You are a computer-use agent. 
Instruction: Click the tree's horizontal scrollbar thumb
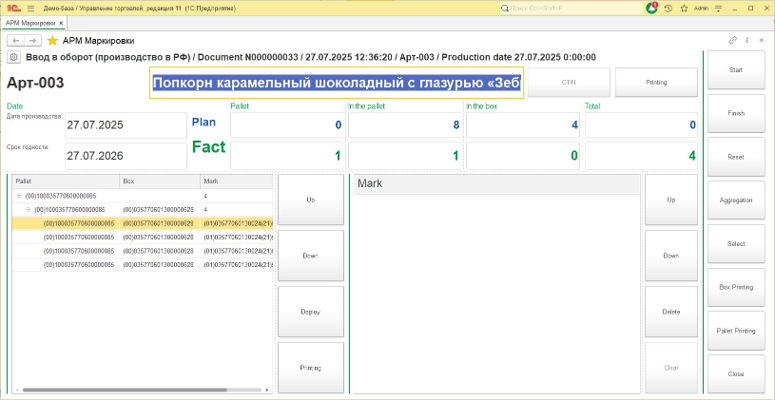point(125,390)
